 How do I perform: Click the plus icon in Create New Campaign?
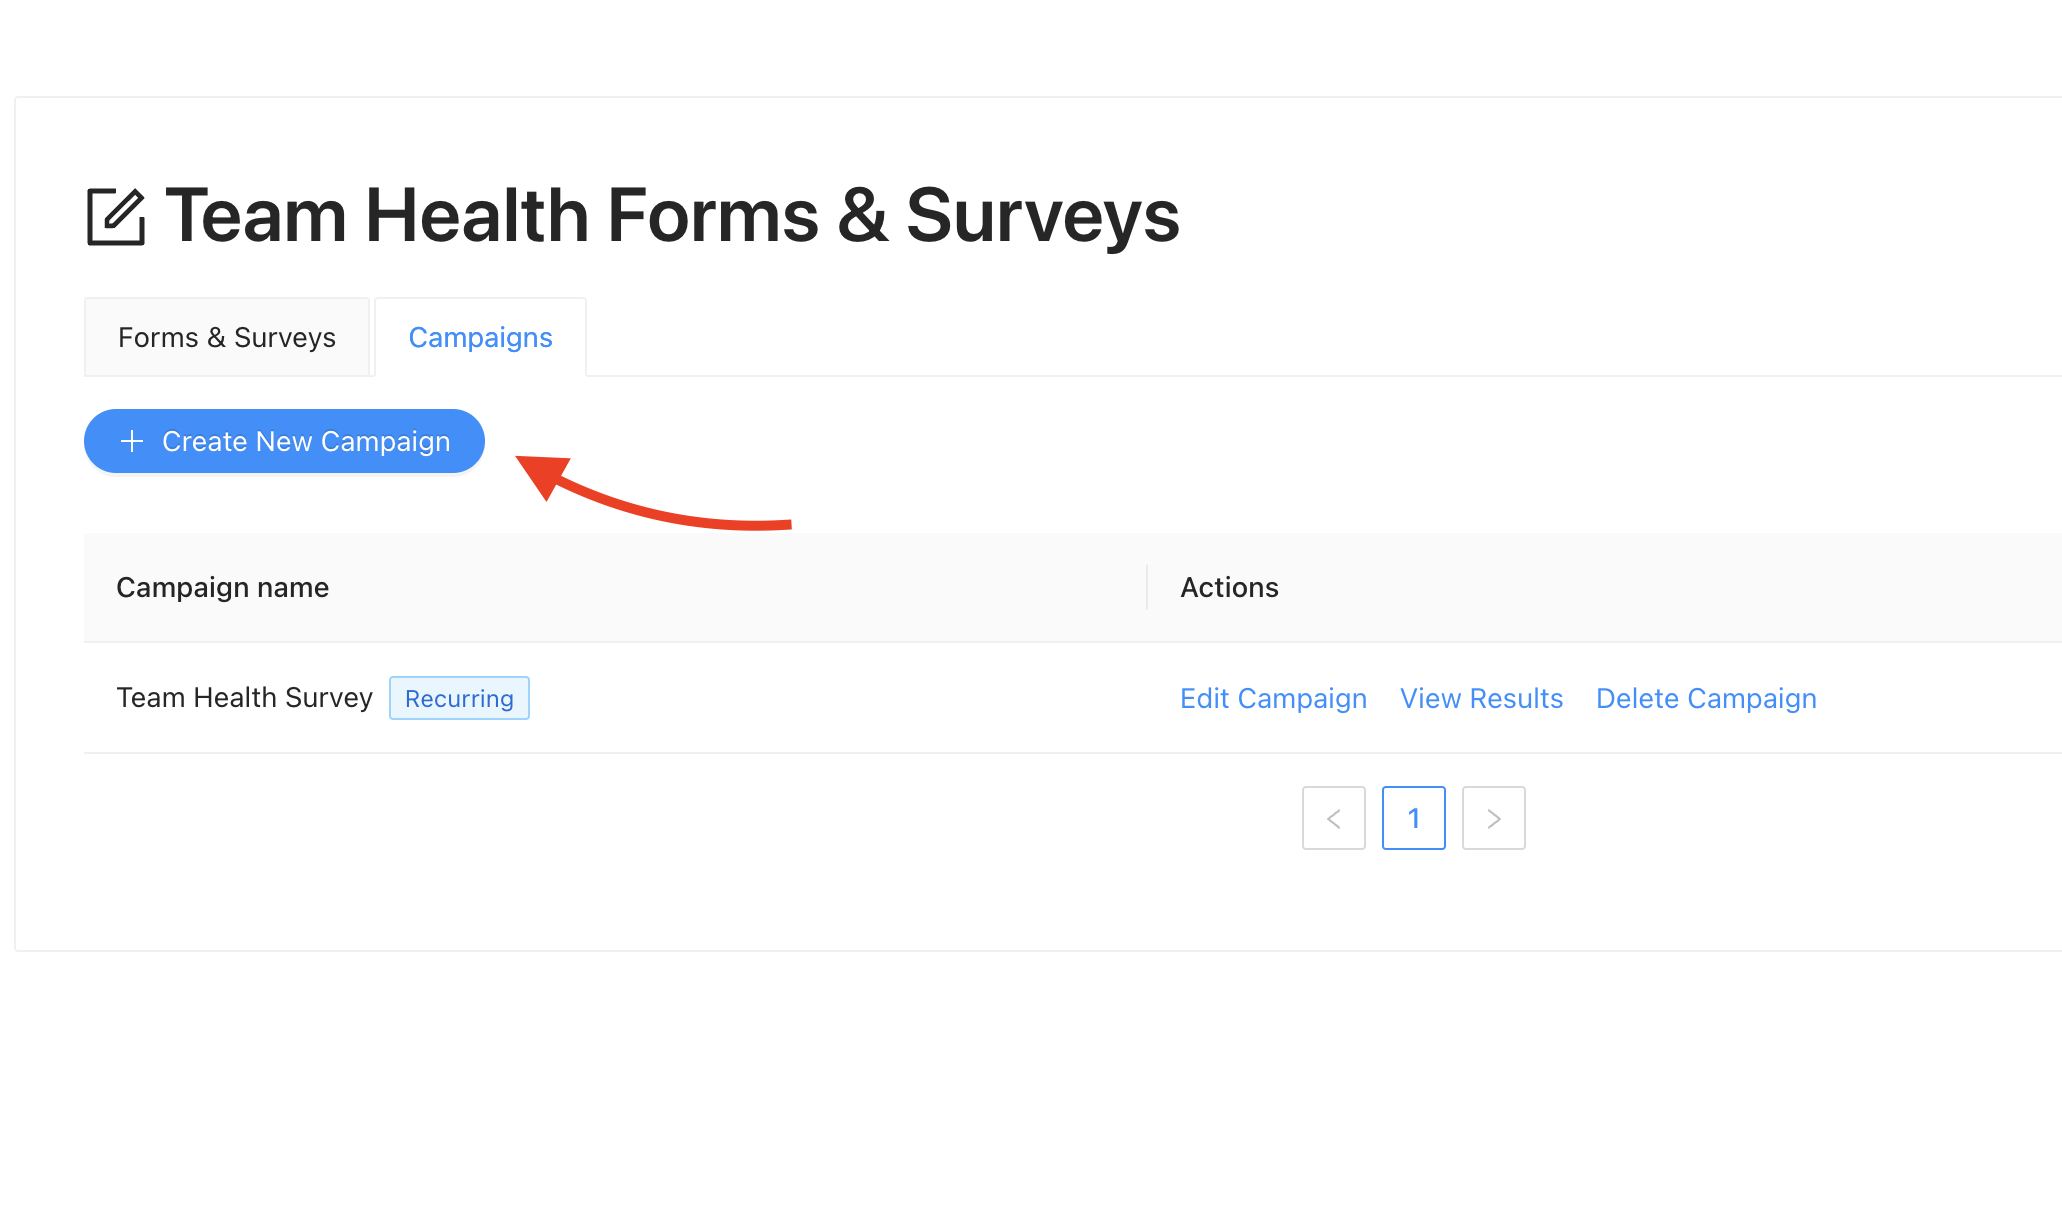tap(132, 441)
